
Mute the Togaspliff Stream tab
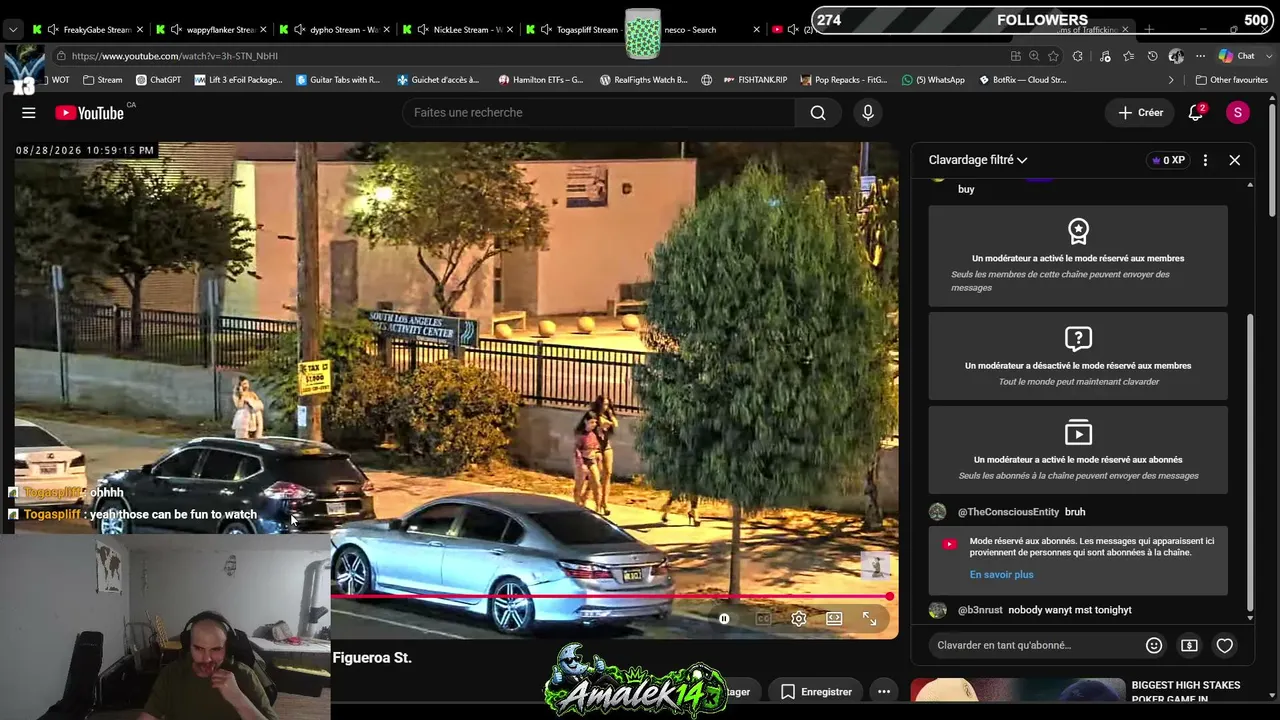(546, 30)
